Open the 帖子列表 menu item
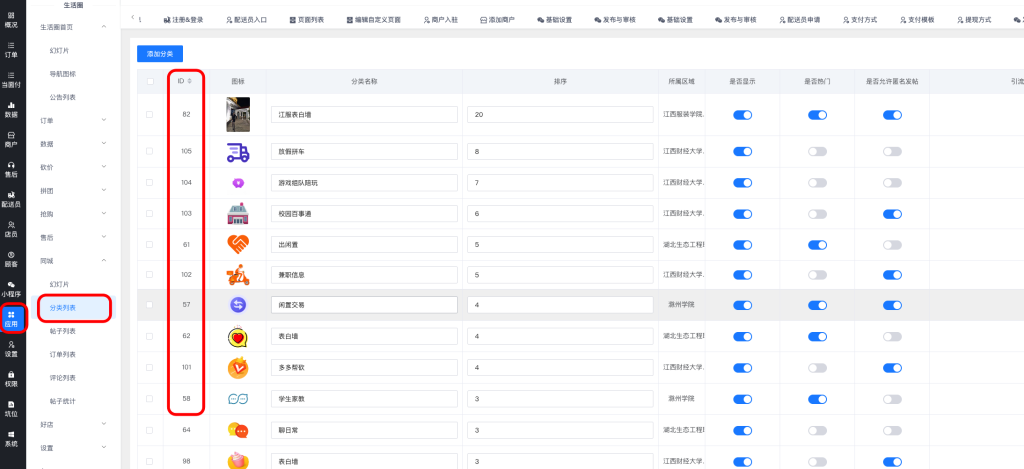This screenshot has width=1024, height=469. pos(63,331)
